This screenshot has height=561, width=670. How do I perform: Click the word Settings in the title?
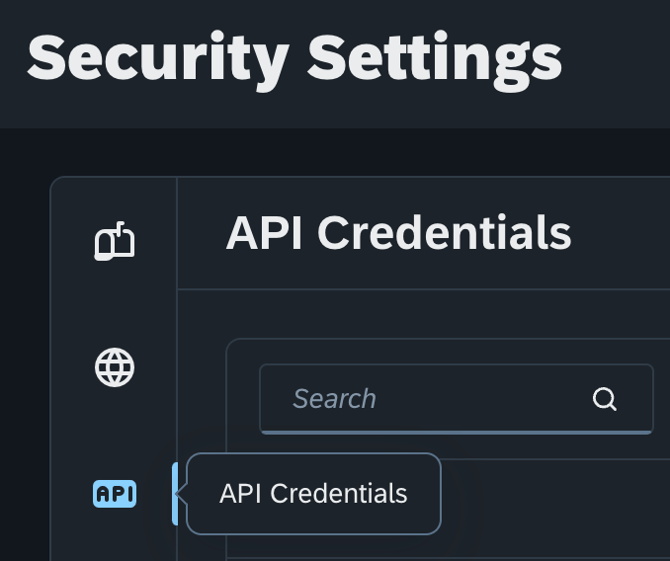tap(434, 58)
